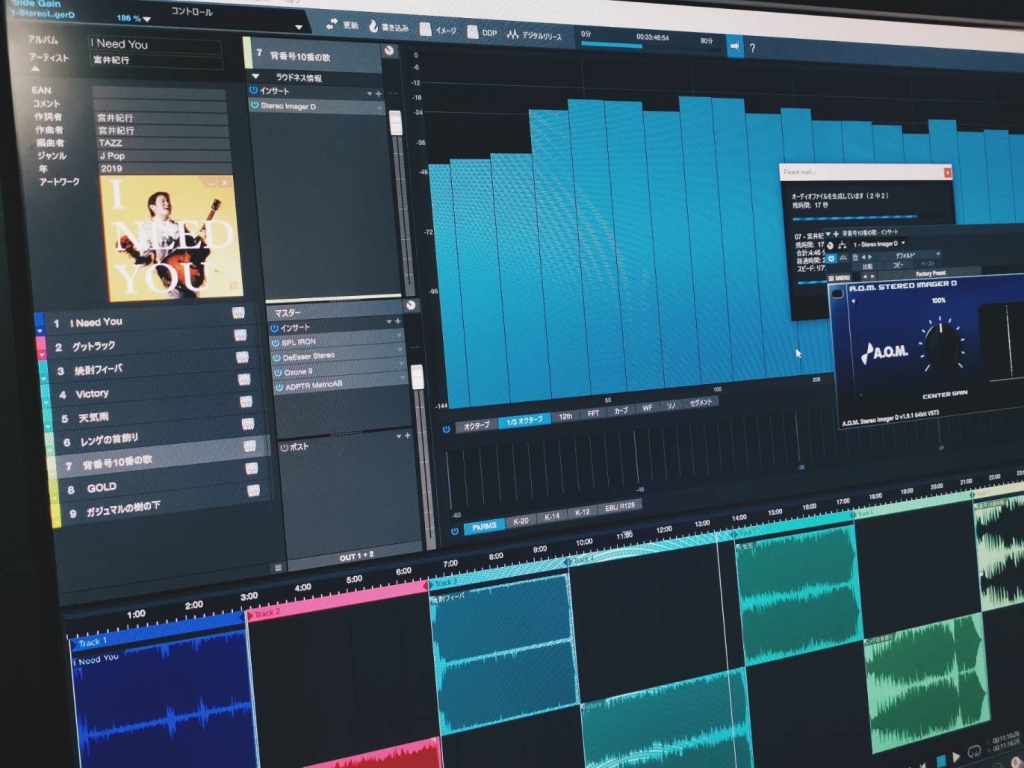Toggle level meter power beside PkRMS
Image resolution: width=1024 pixels, height=768 pixels.
click(455, 532)
